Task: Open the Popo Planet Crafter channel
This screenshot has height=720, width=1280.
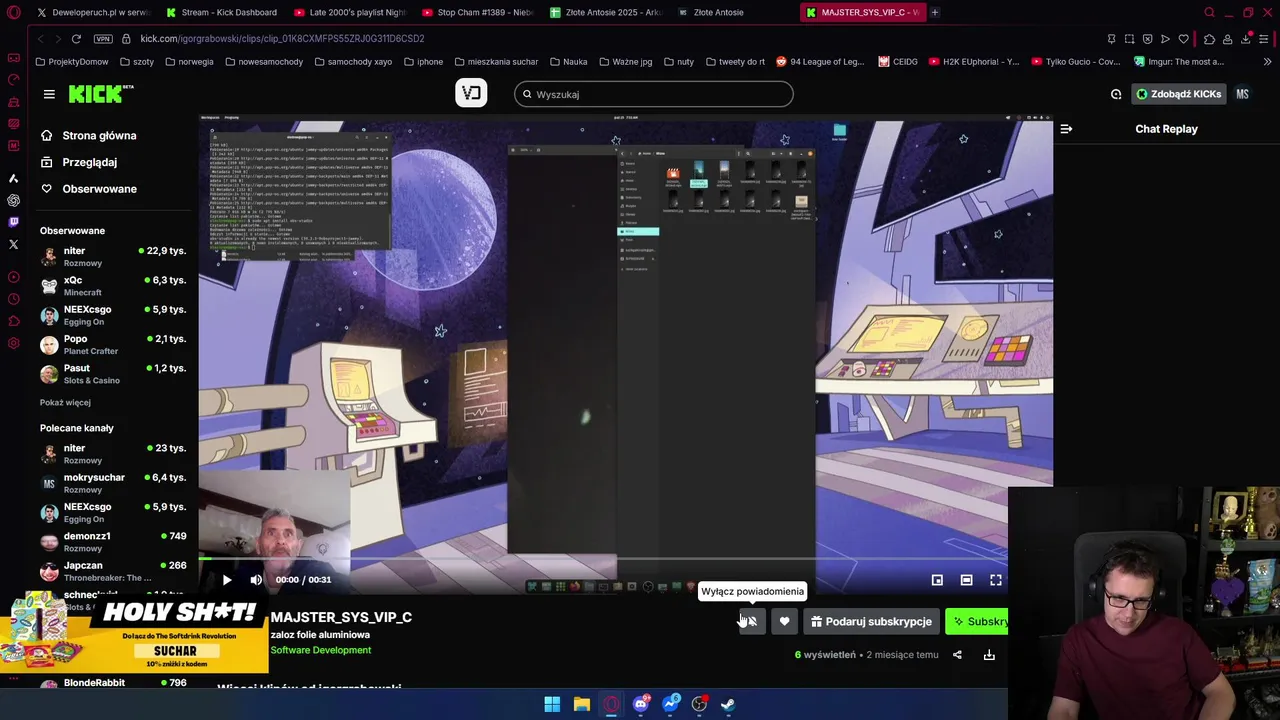Action: 113,344
